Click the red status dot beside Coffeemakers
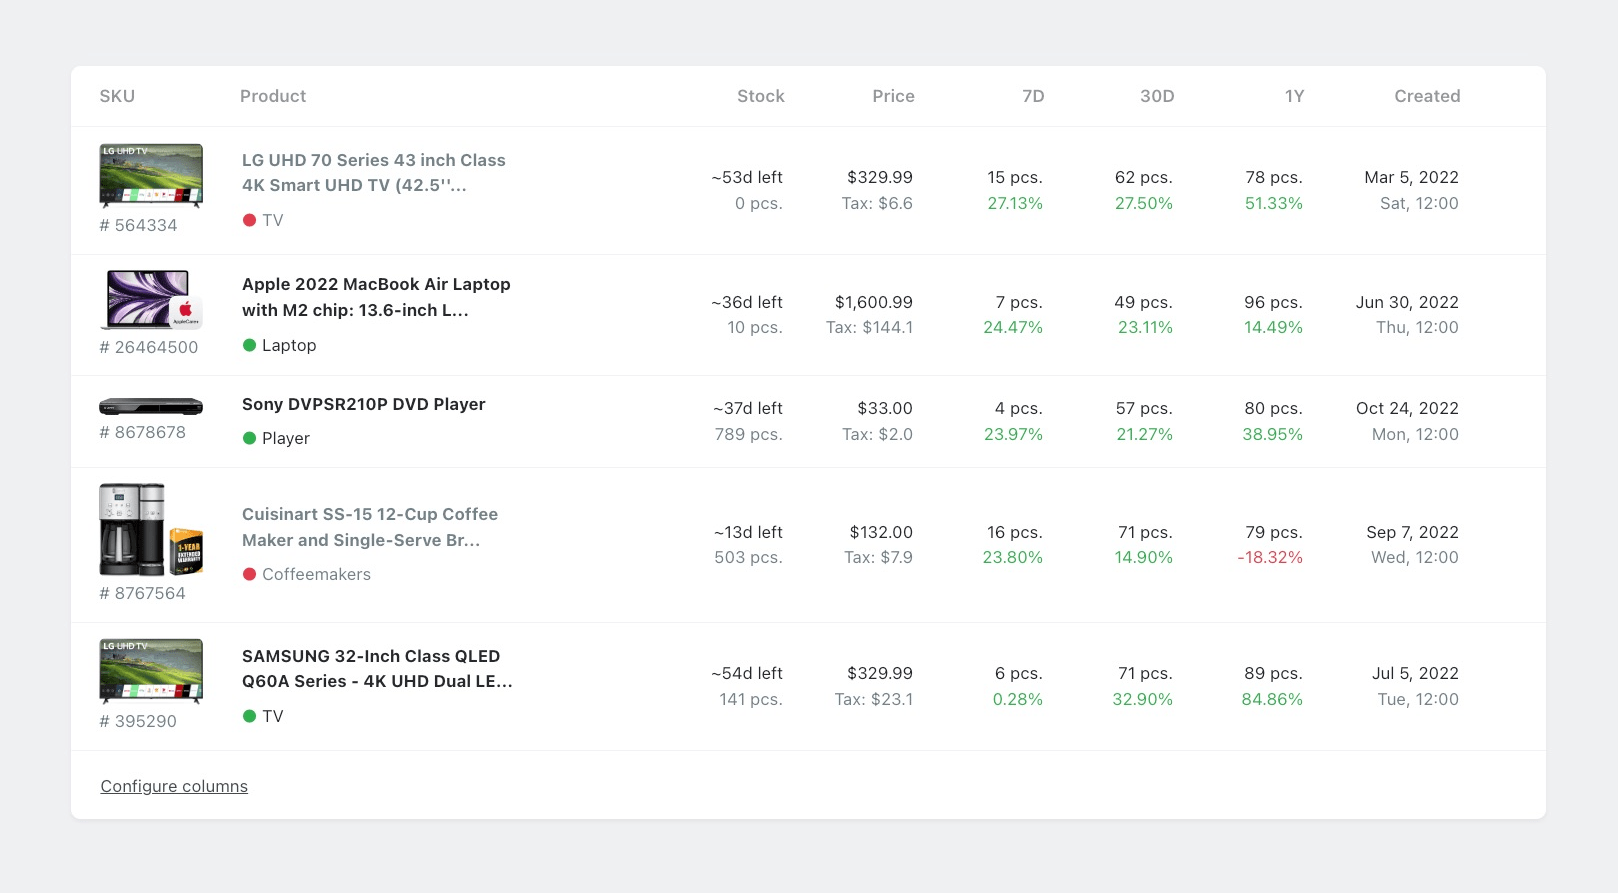This screenshot has width=1618, height=893. pos(250,574)
